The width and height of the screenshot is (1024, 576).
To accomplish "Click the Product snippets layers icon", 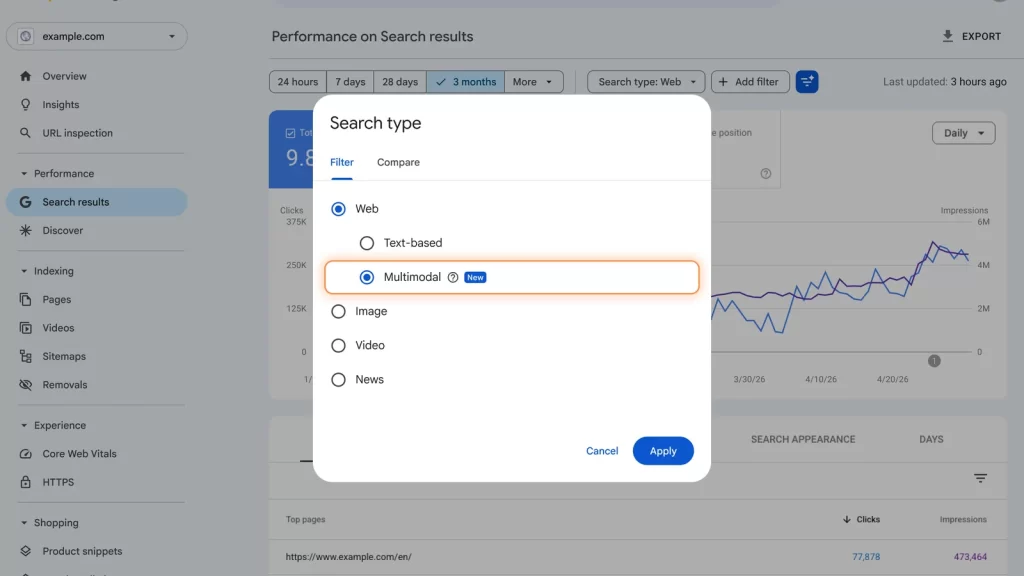I will coord(25,551).
